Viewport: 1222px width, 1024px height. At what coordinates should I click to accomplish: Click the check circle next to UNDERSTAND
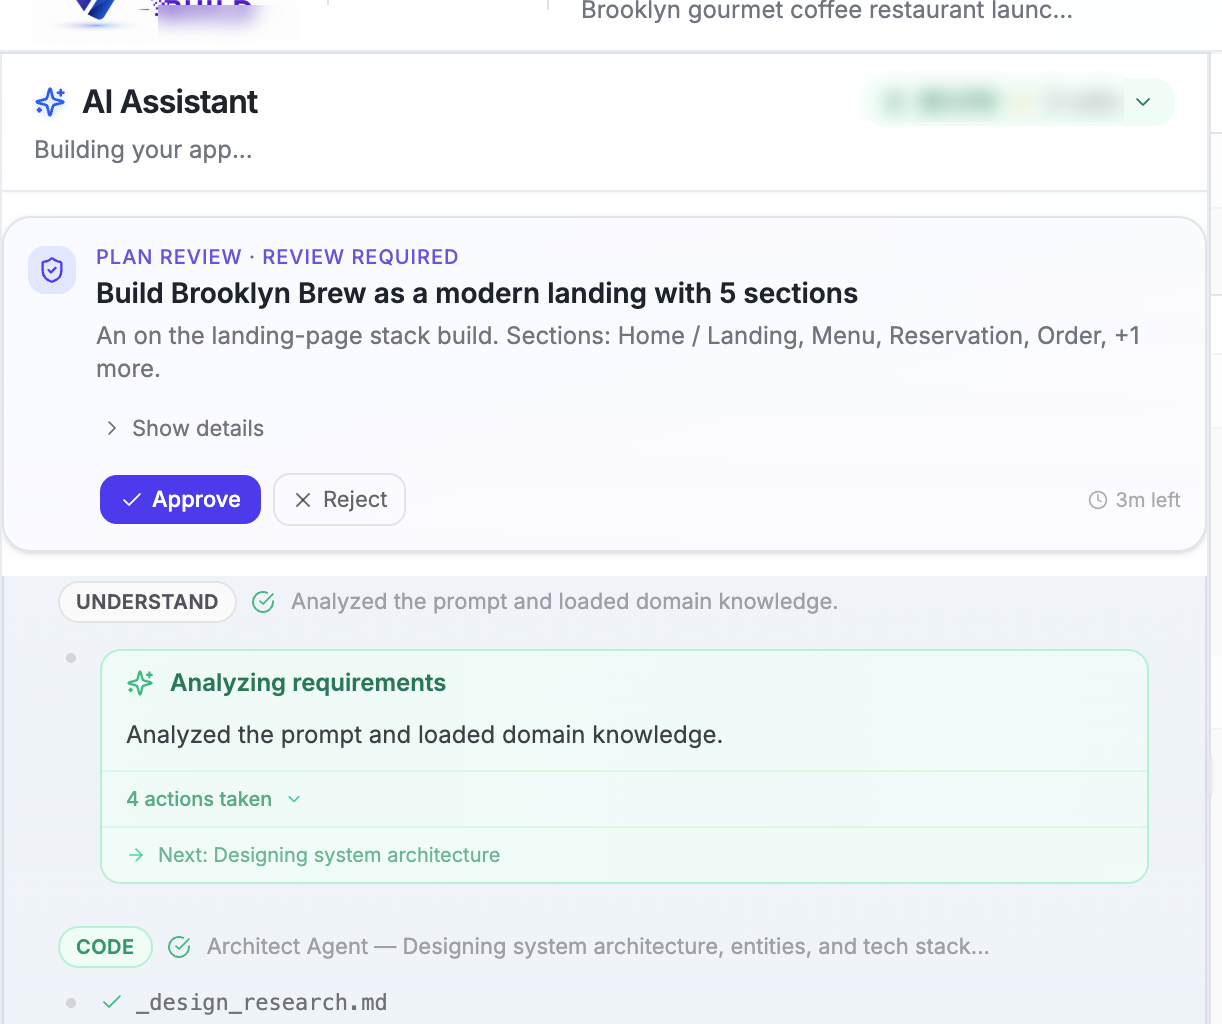tap(263, 602)
